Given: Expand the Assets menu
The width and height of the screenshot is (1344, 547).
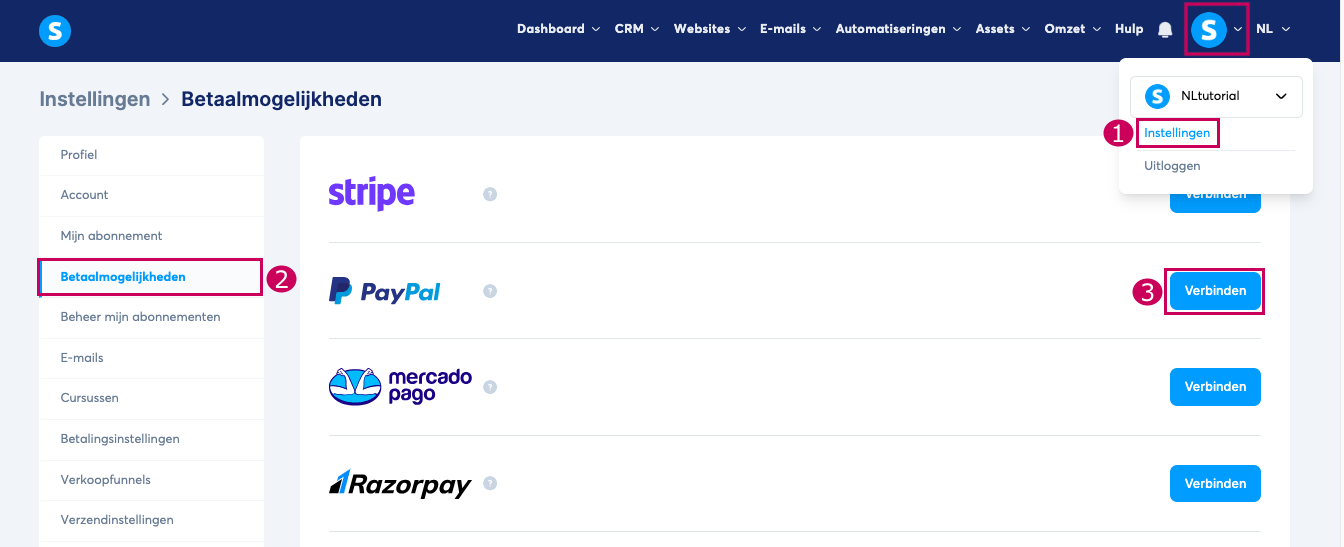Looking at the screenshot, I should pos(1003,29).
